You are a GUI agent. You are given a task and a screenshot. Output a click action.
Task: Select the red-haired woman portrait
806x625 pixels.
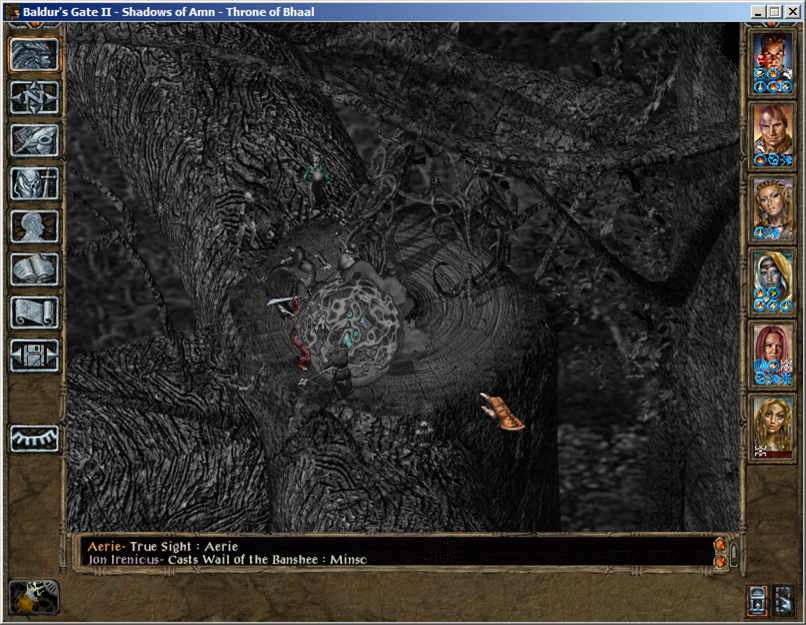point(773,355)
